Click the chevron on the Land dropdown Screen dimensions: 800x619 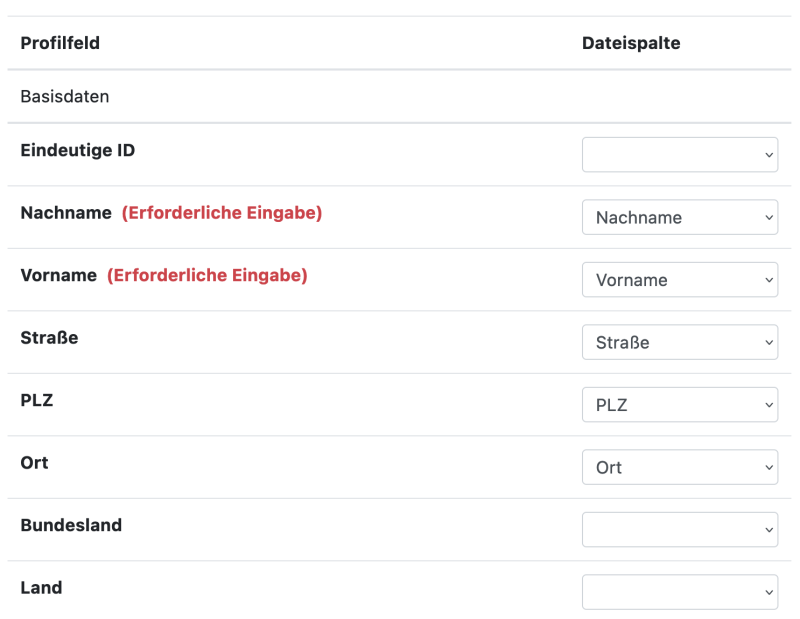point(767,591)
